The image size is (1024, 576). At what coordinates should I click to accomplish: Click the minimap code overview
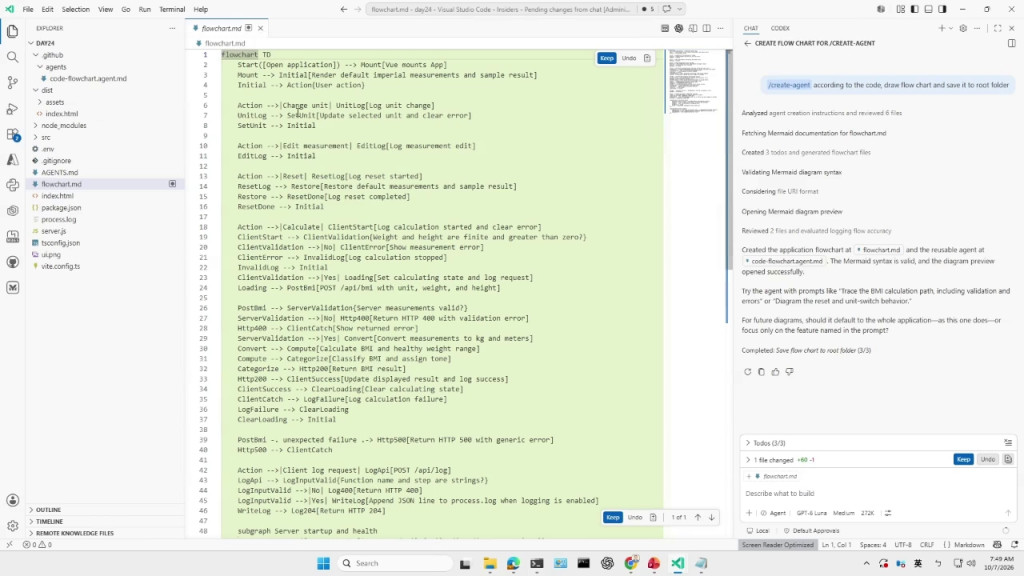pyautogui.click(x=692, y=81)
